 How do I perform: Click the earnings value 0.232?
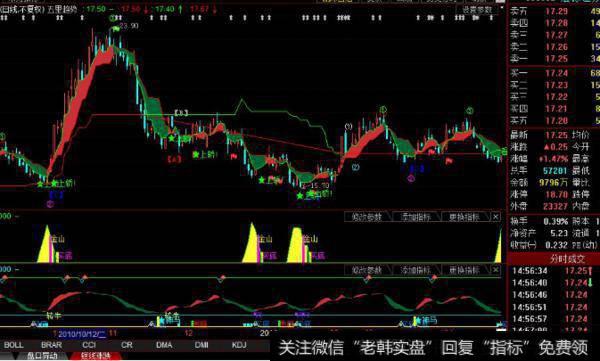point(557,245)
